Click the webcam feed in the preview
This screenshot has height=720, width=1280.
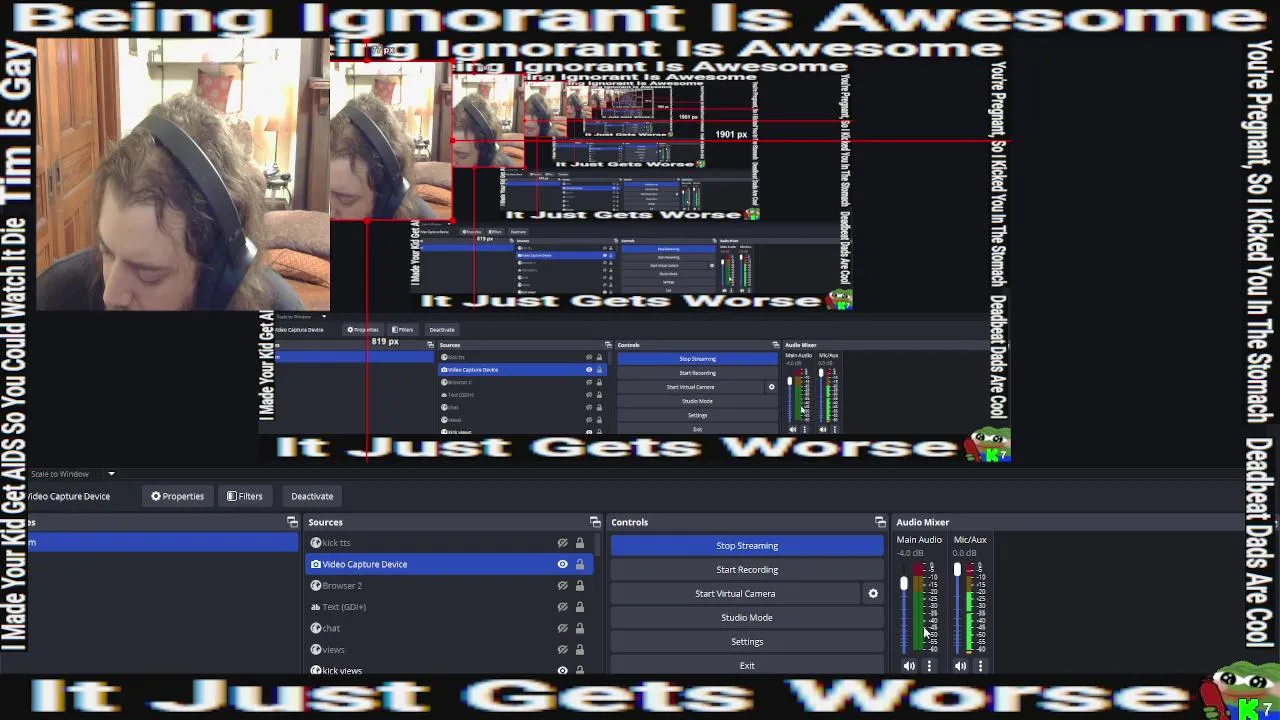(183, 175)
